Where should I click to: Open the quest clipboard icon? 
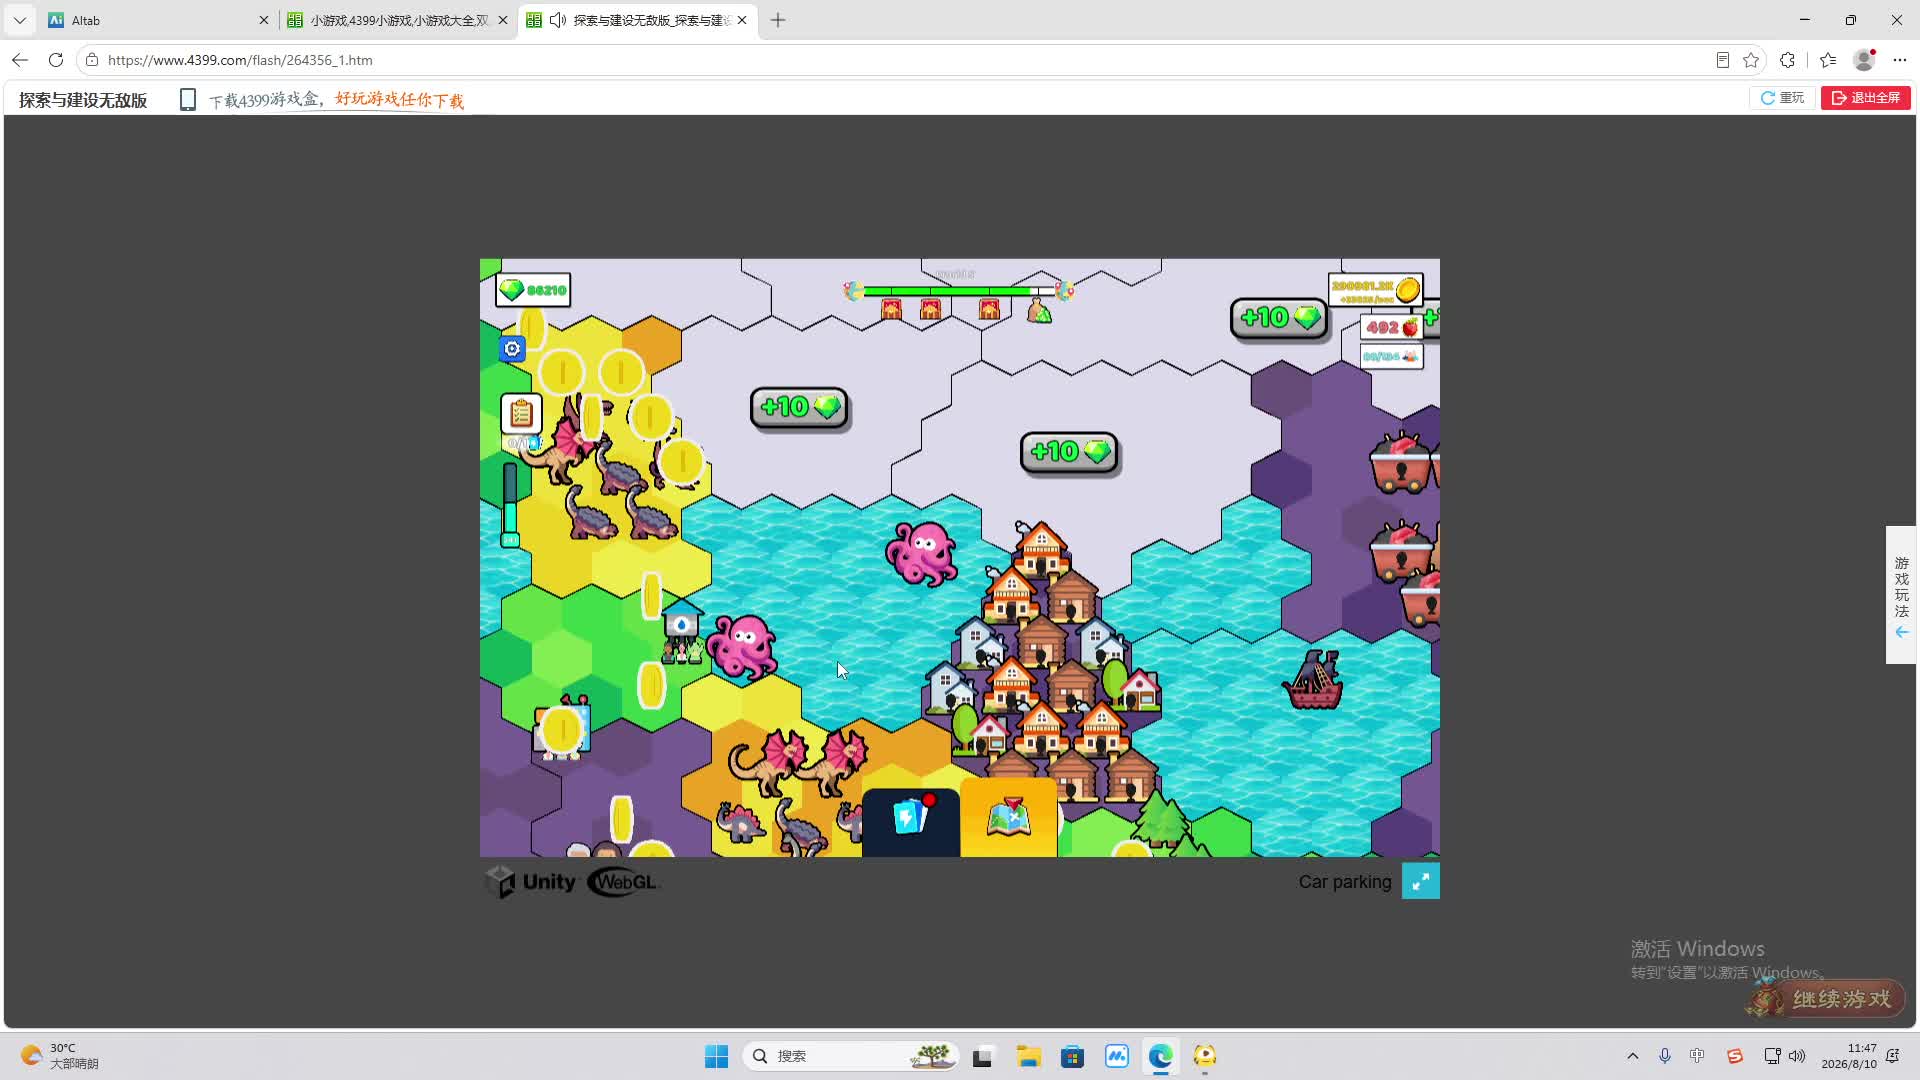point(521,413)
